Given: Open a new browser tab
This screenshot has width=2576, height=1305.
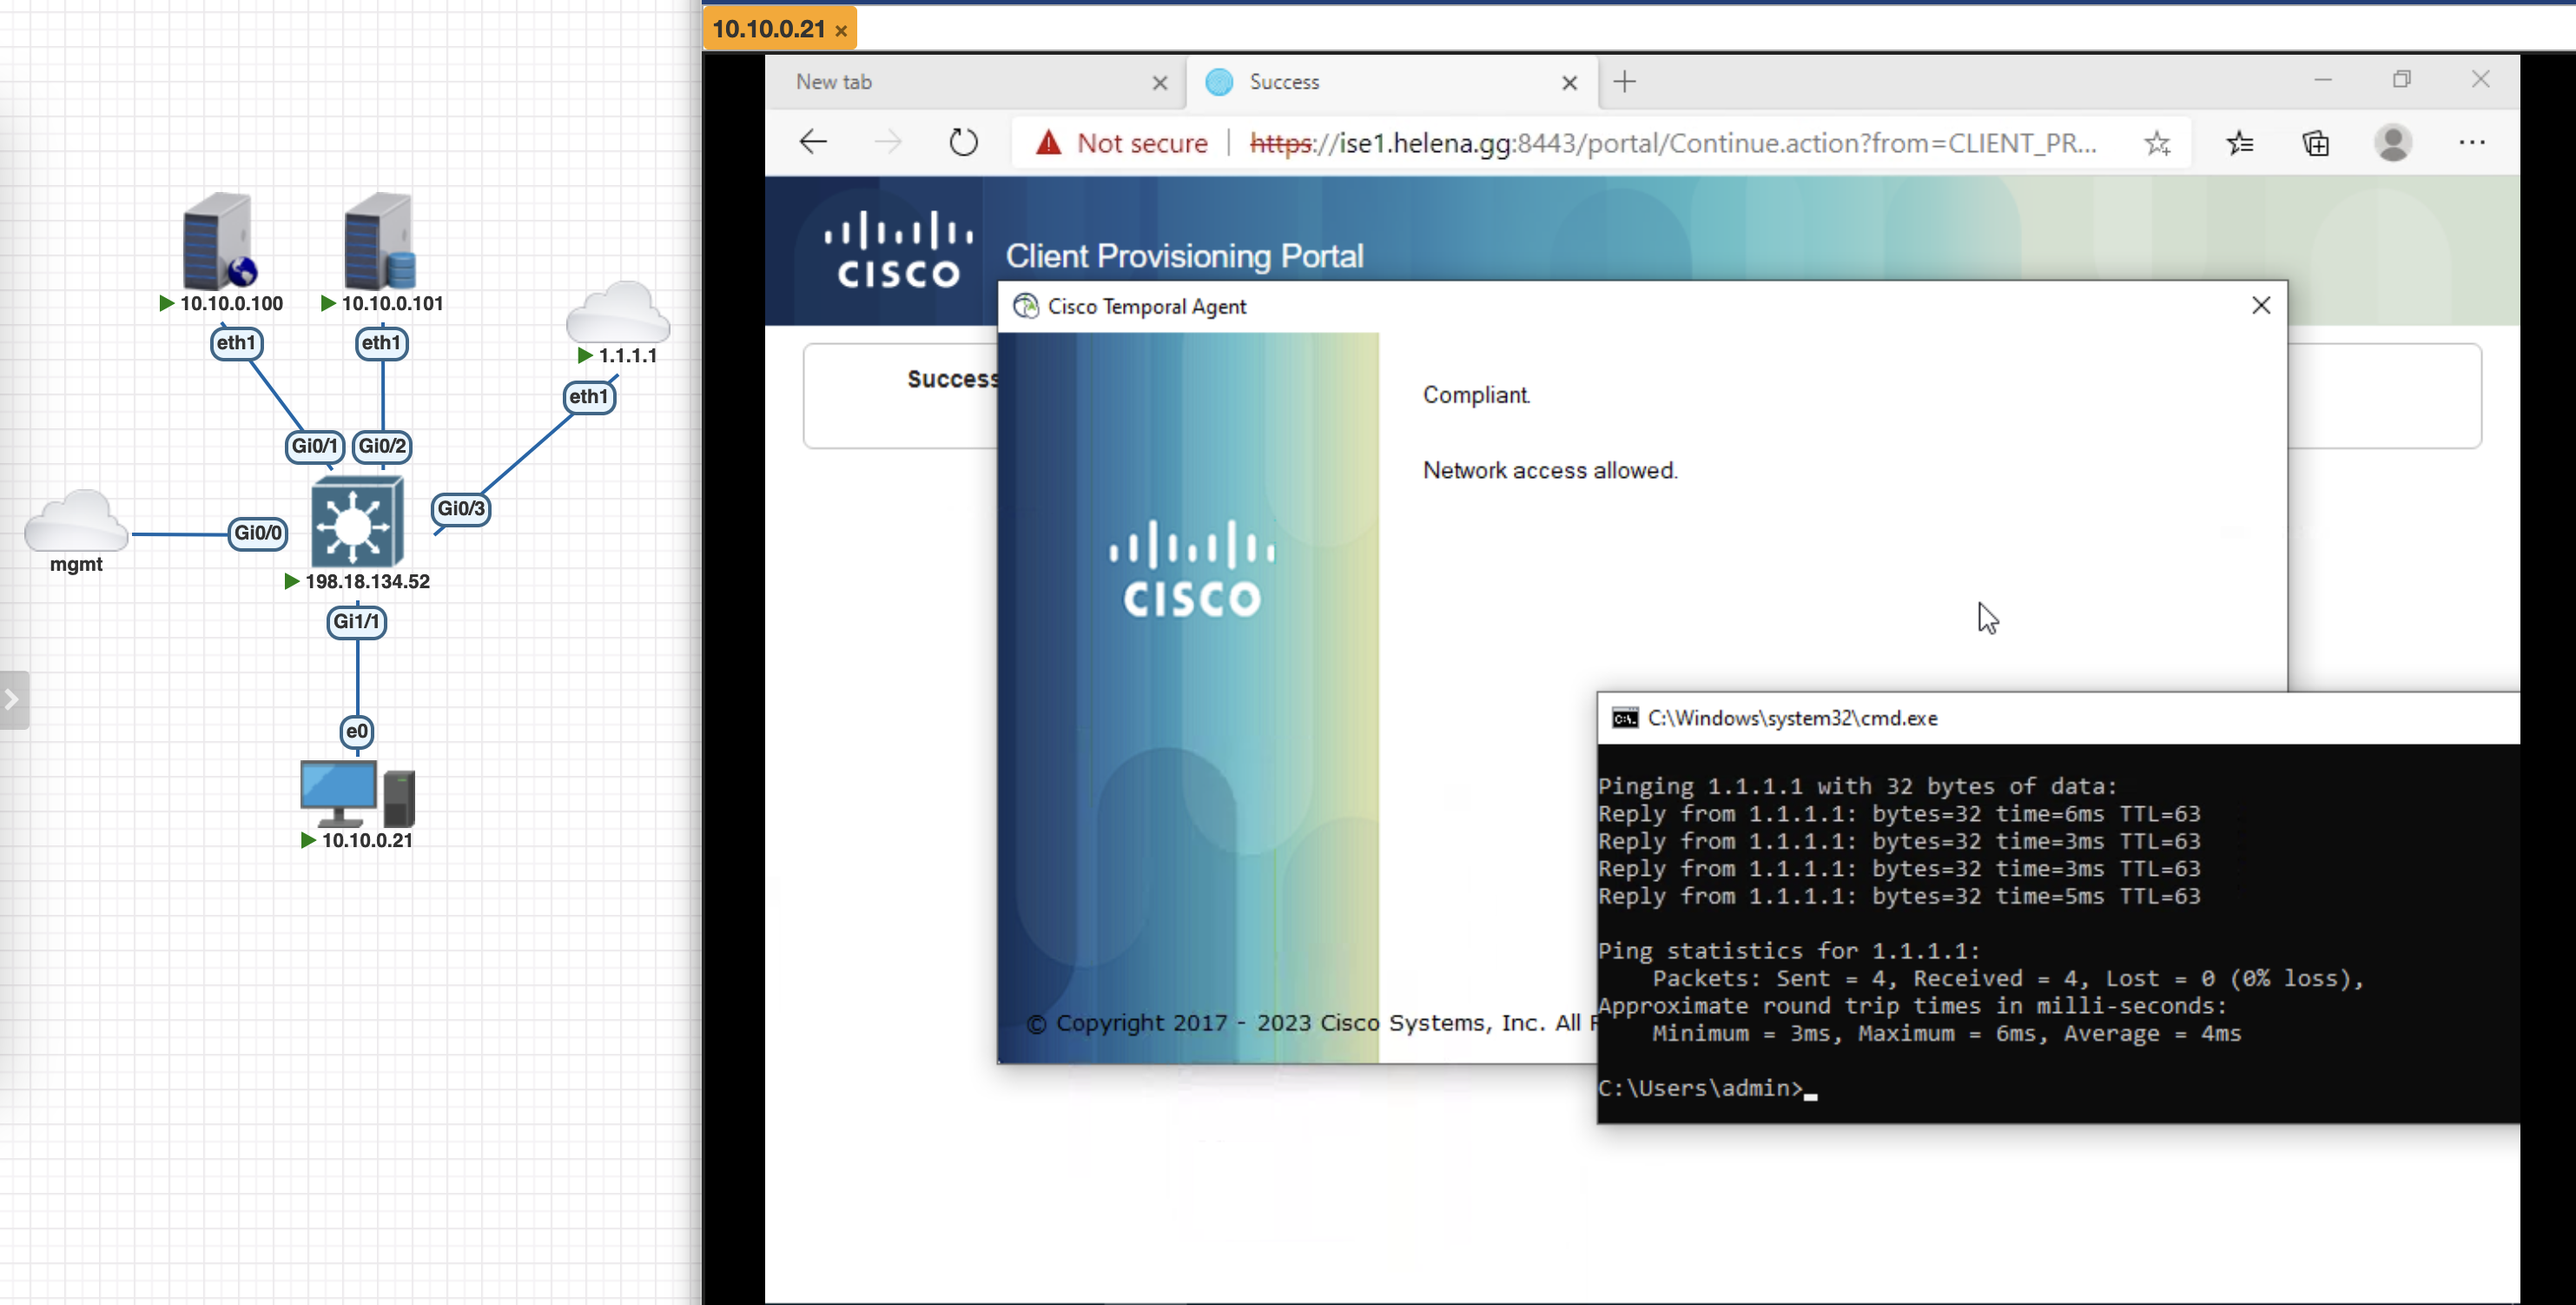Looking at the screenshot, I should [1624, 82].
